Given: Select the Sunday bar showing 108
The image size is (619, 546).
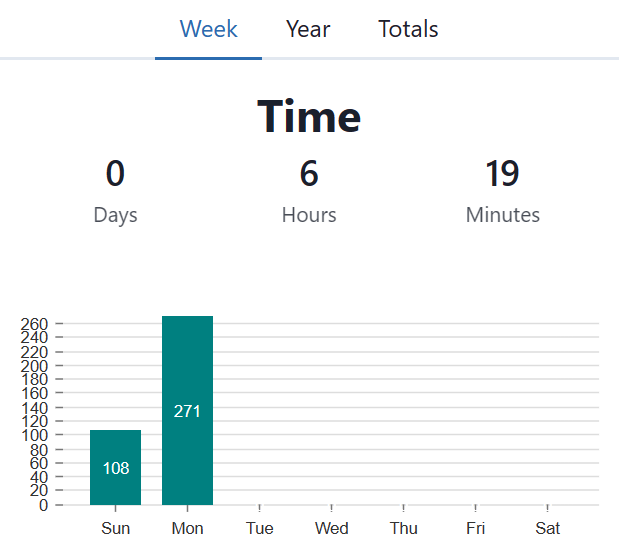Looking at the screenshot, I should click(116, 467).
